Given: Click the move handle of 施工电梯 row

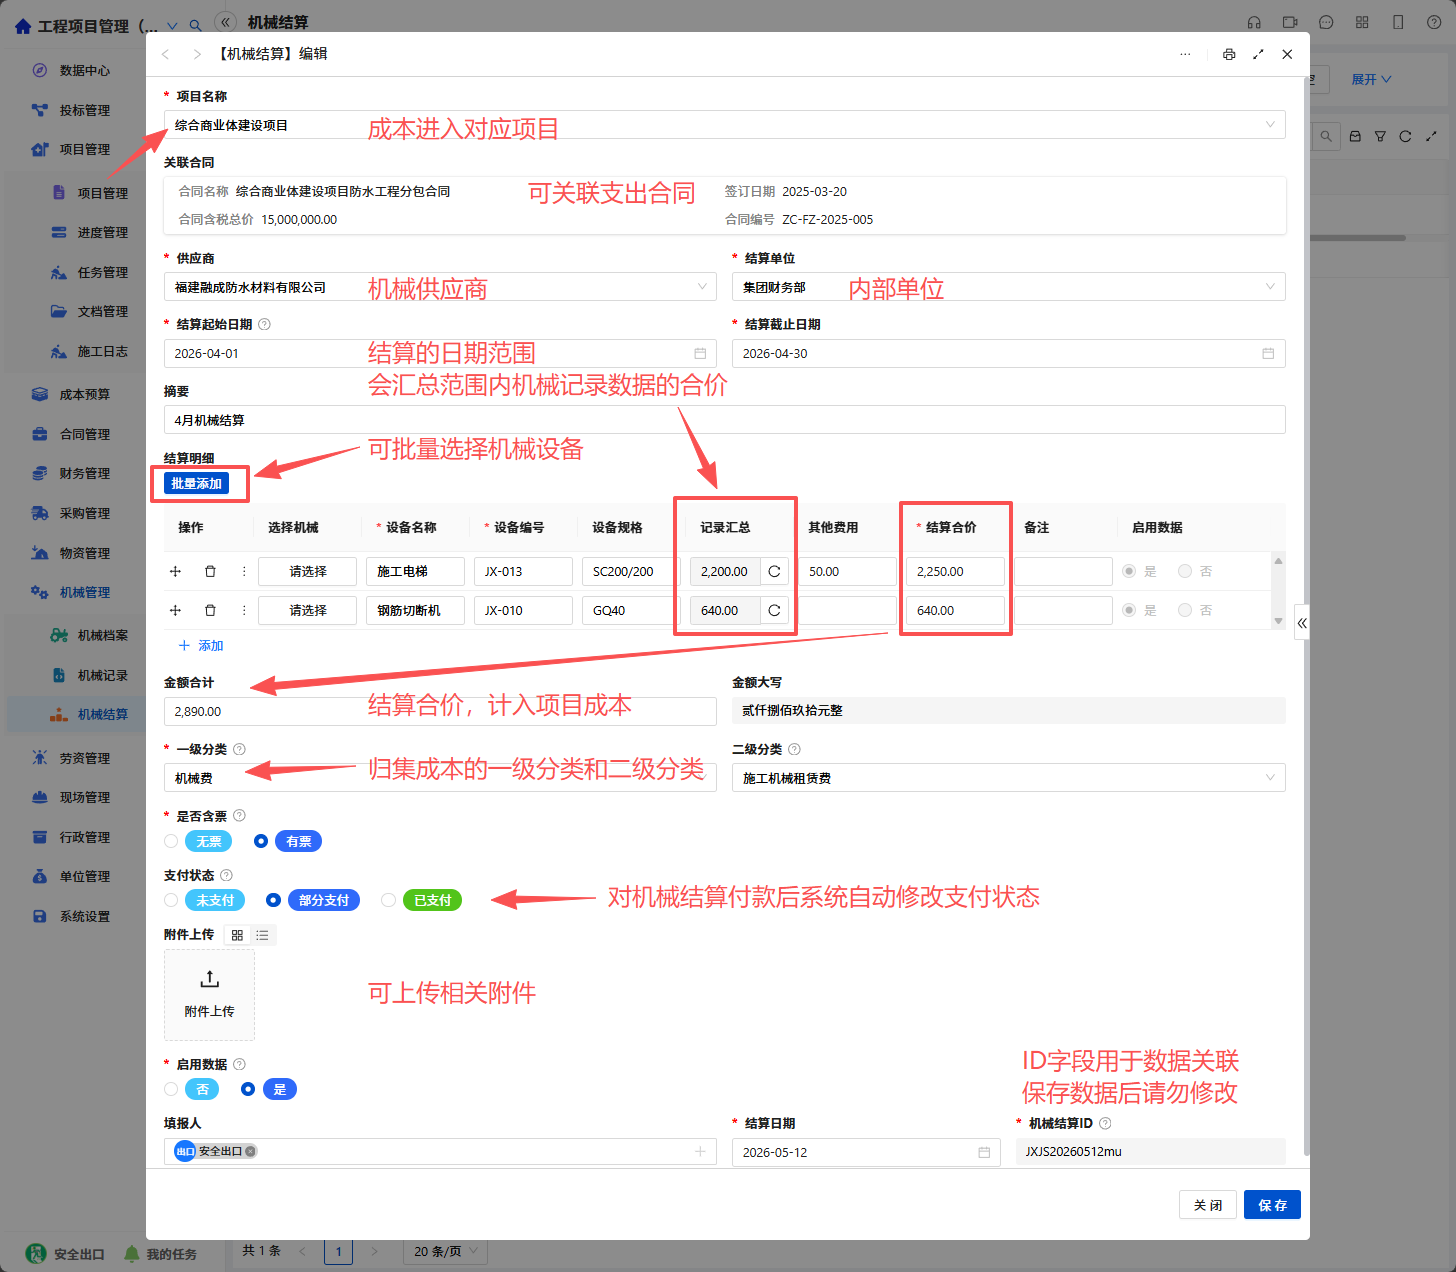Looking at the screenshot, I should [175, 571].
